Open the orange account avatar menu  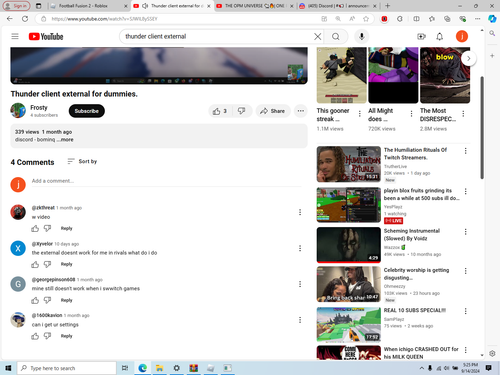[462, 36]
